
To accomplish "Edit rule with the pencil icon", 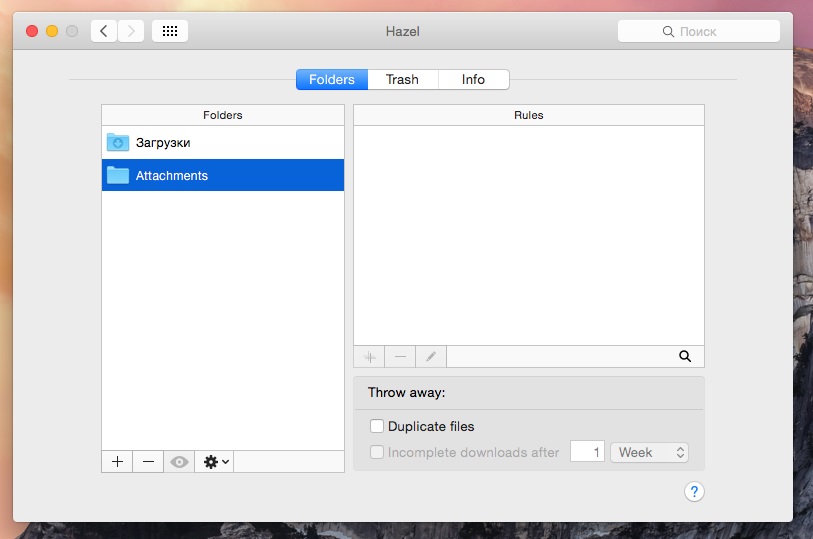I will (x=431, y=357).
